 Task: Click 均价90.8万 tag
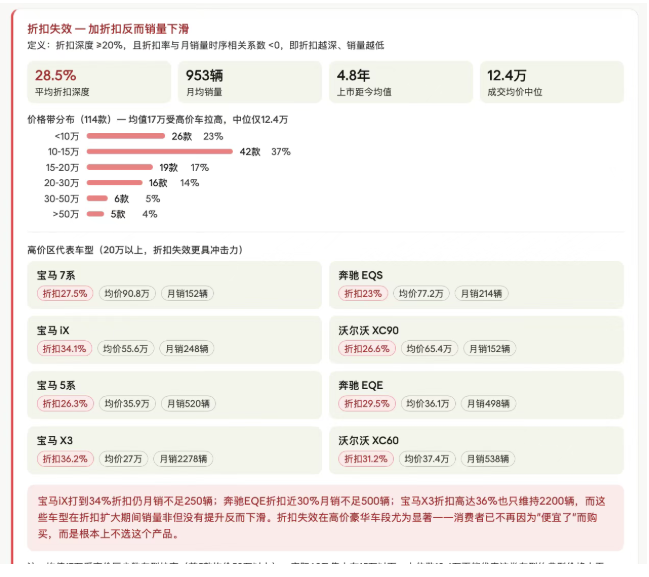[127, 293]
